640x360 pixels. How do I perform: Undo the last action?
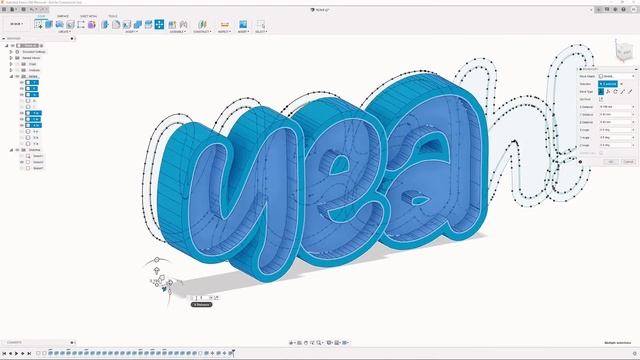[x=32, y=9]
